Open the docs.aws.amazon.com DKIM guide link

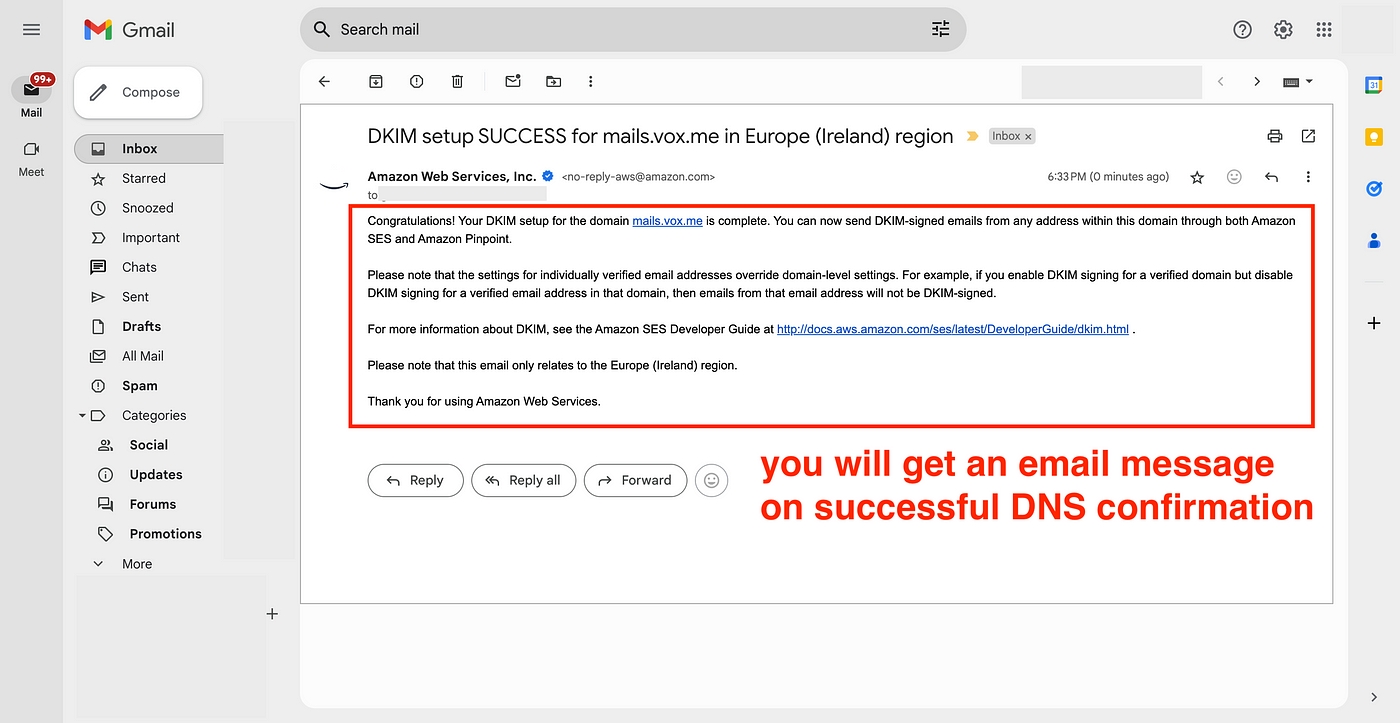coord(953,329)
